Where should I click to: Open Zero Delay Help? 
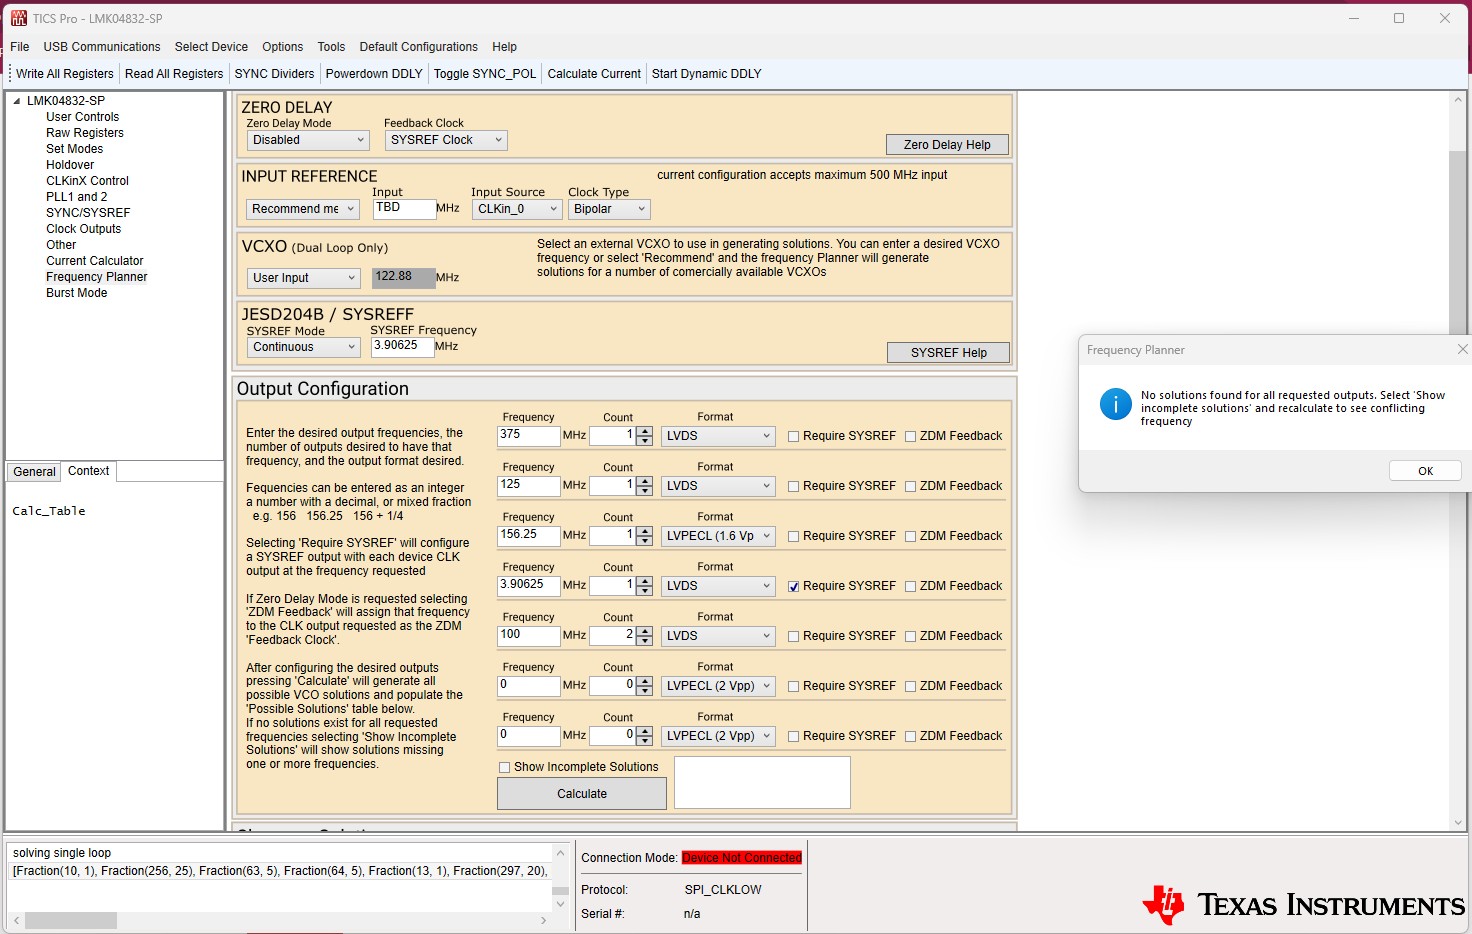[947, 145]
